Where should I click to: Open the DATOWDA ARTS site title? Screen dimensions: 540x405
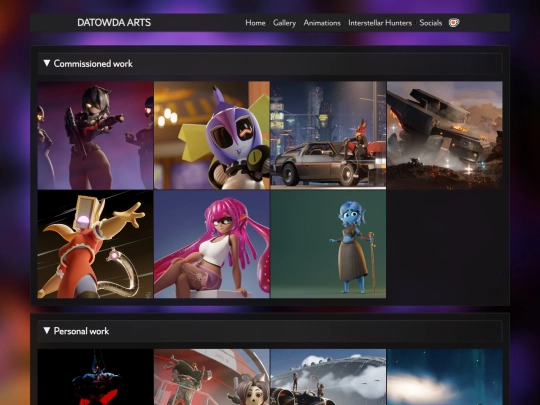click(x=114, y=23)
